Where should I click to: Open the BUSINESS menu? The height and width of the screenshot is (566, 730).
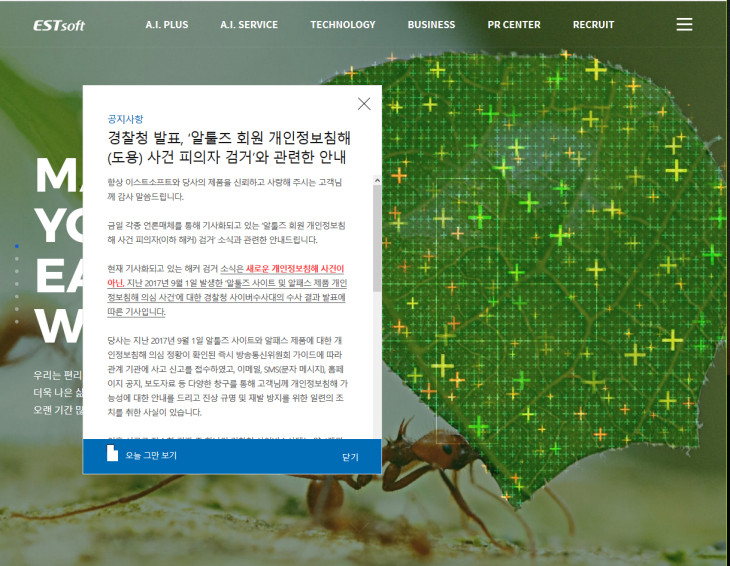pos(432,25)
